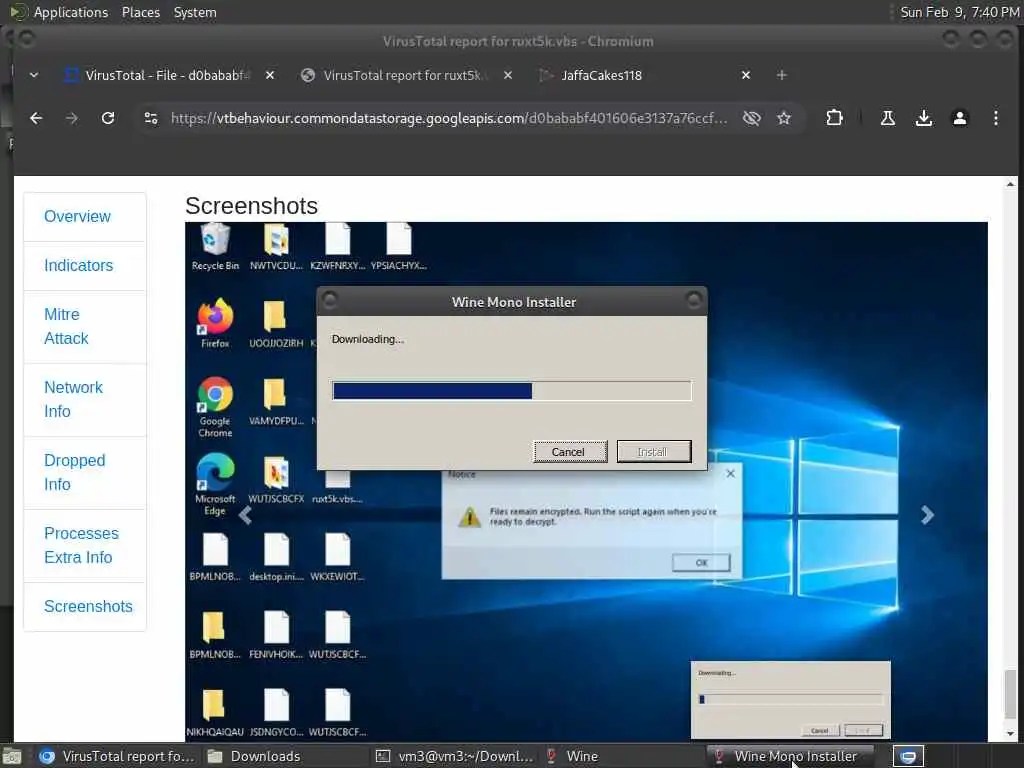The height and width of the screenshot is (768, 1024).
Task: Open the Places menu in top panel
Action: [140, 12]
